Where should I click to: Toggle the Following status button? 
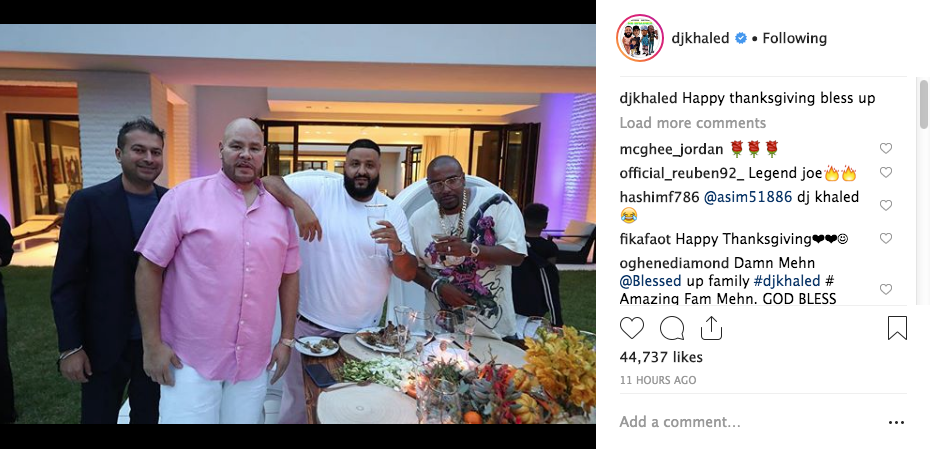(x=794, y=39)
